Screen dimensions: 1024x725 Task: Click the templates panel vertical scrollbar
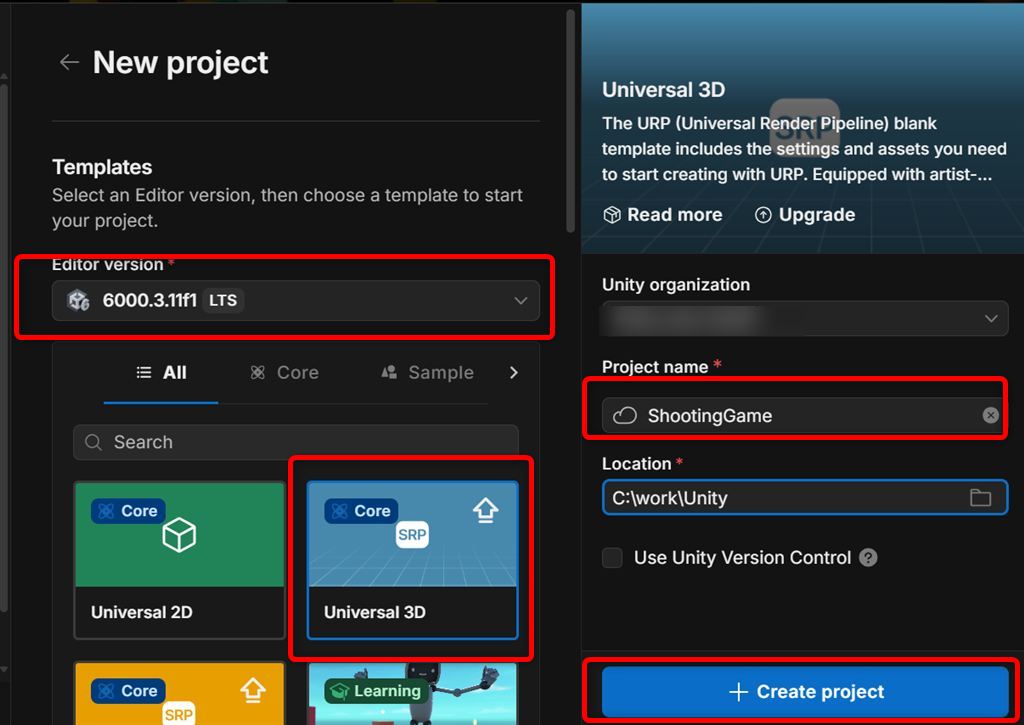pyautogui.click(x=570, y=121)
